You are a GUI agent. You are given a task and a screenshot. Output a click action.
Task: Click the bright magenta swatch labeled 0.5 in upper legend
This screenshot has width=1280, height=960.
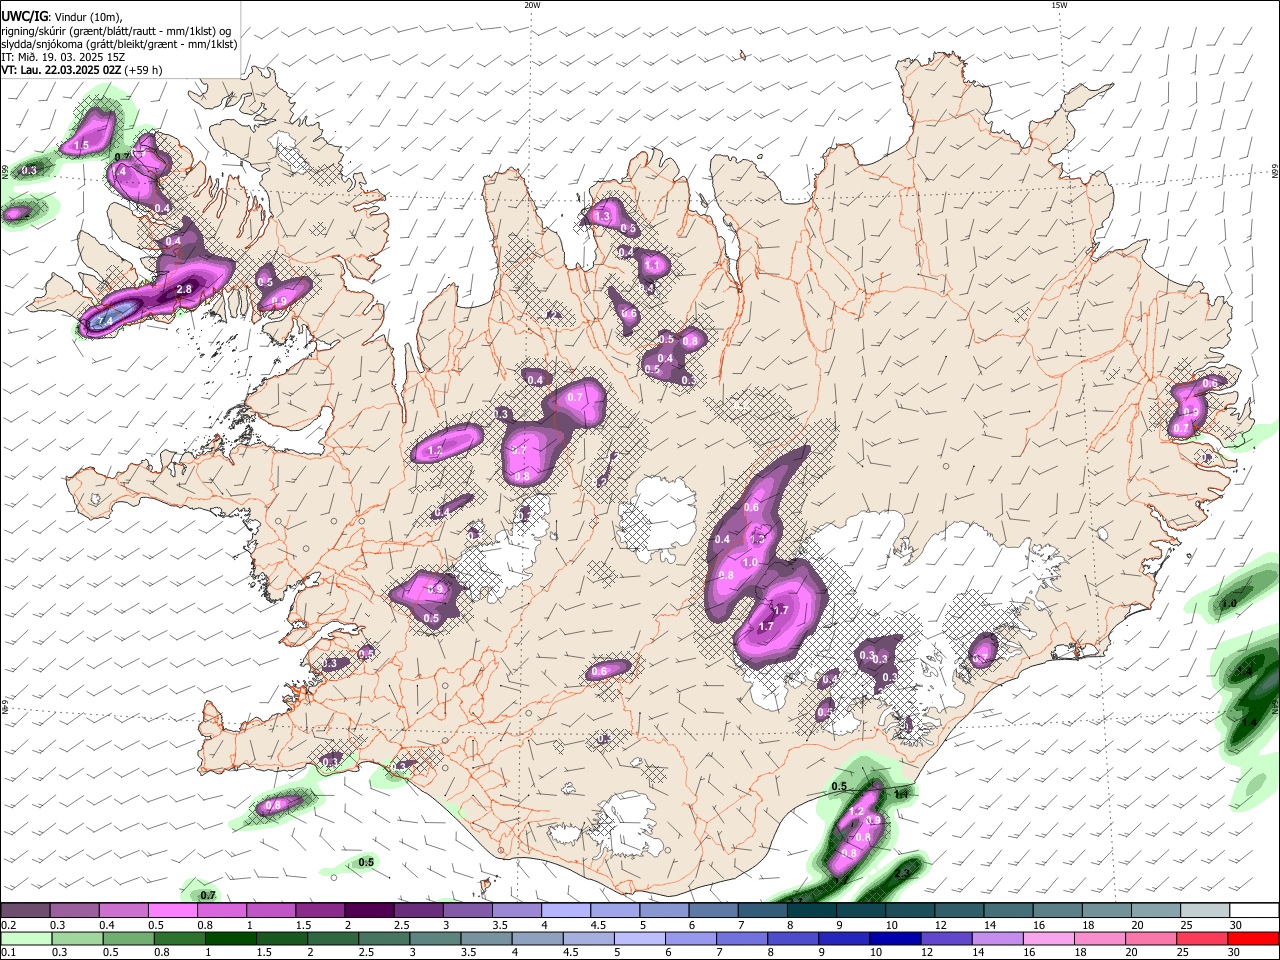click(173, 911)
